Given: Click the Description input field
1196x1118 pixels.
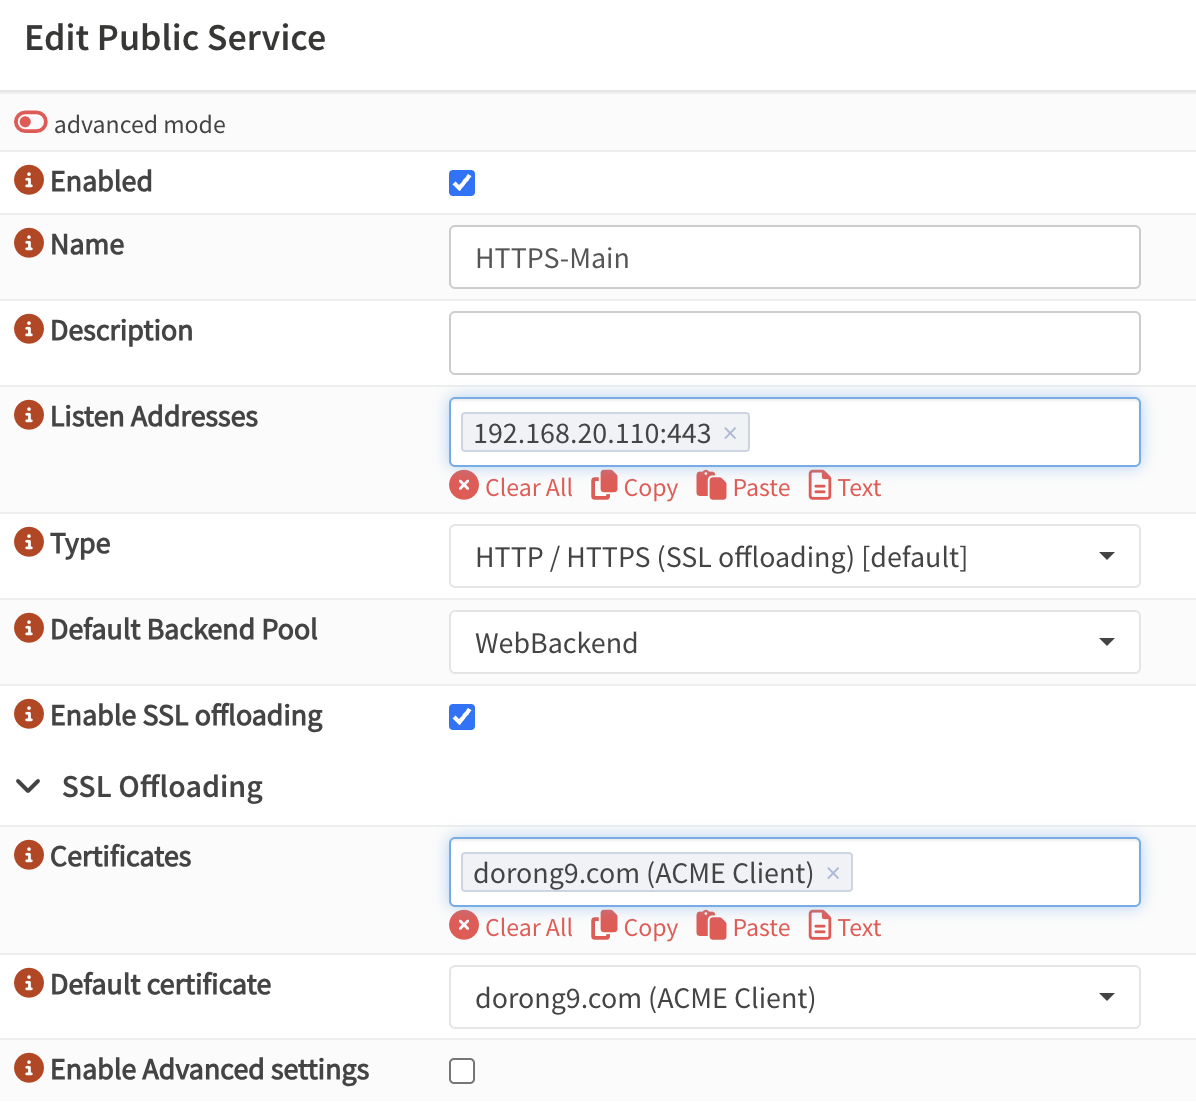Looking at the screenshot, I should point(794,343).
